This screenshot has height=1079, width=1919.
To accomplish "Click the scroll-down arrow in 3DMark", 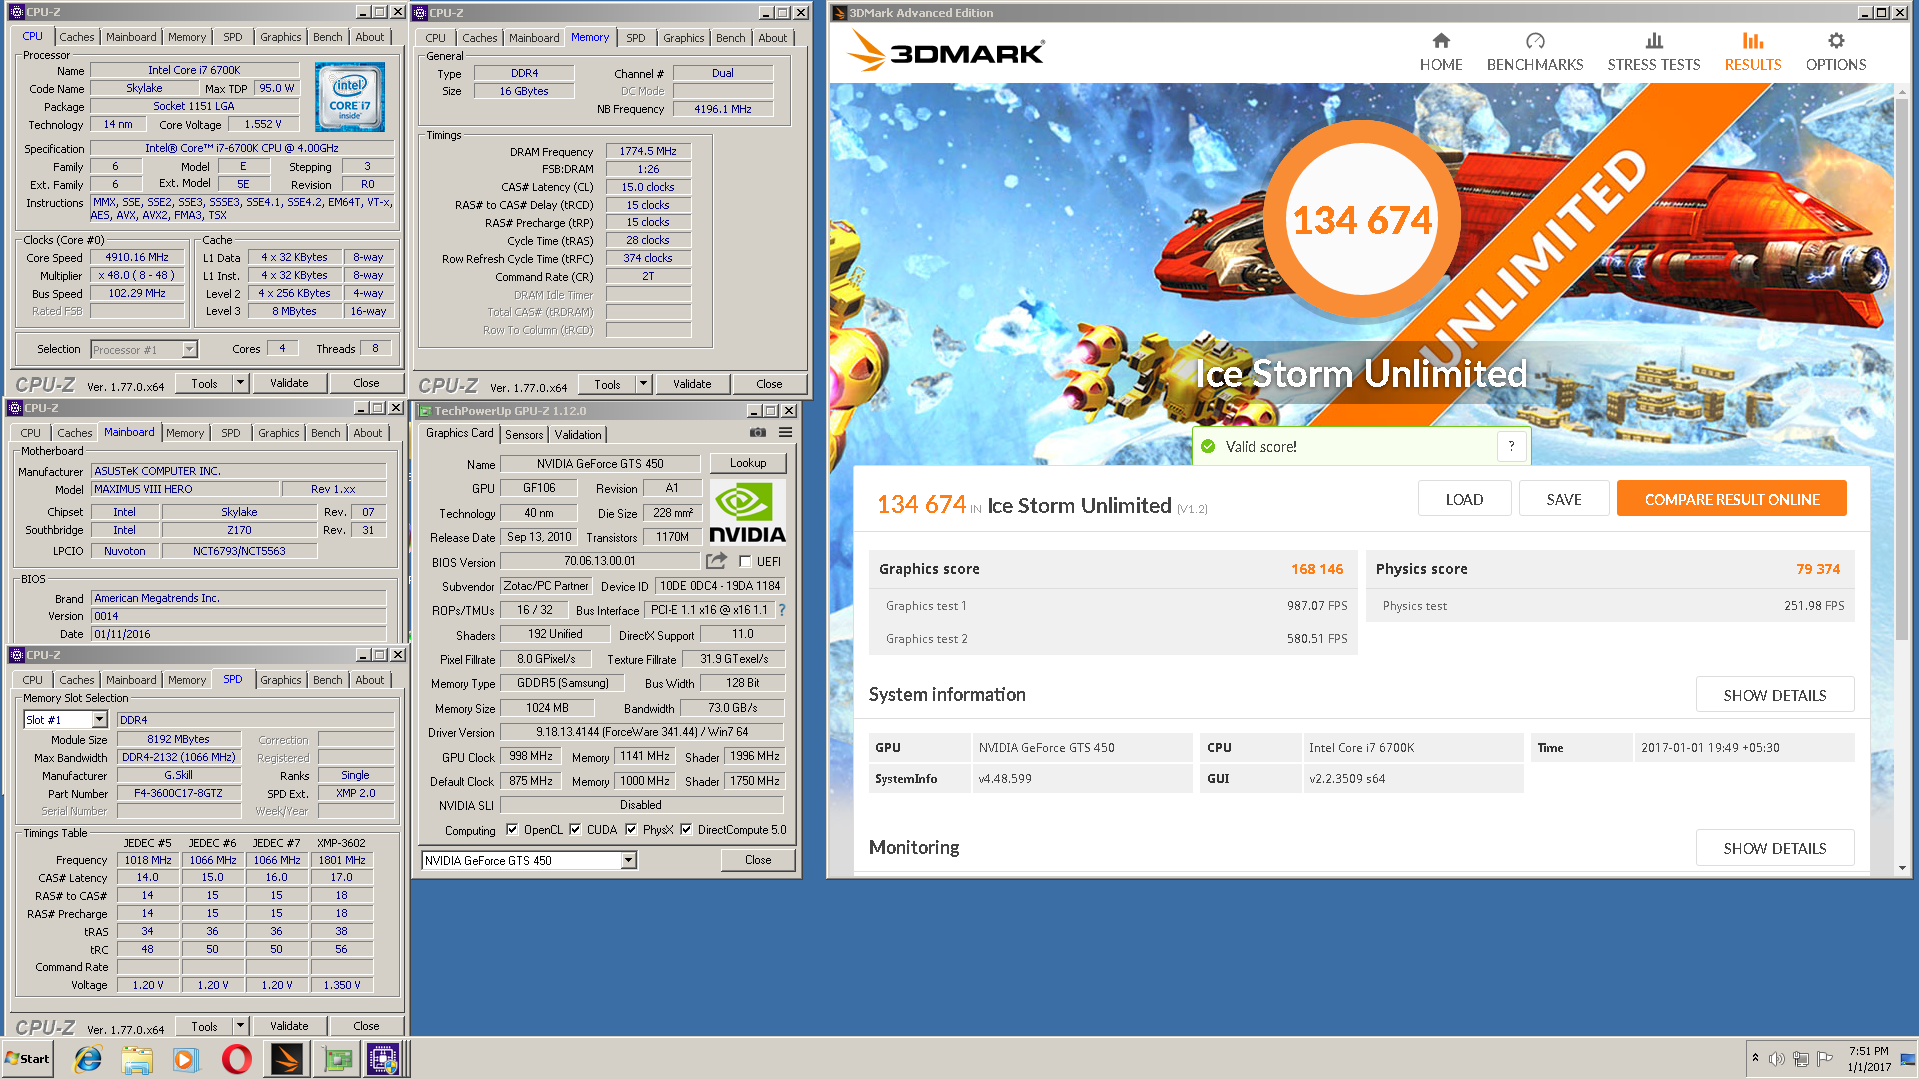I will 1902,868.
